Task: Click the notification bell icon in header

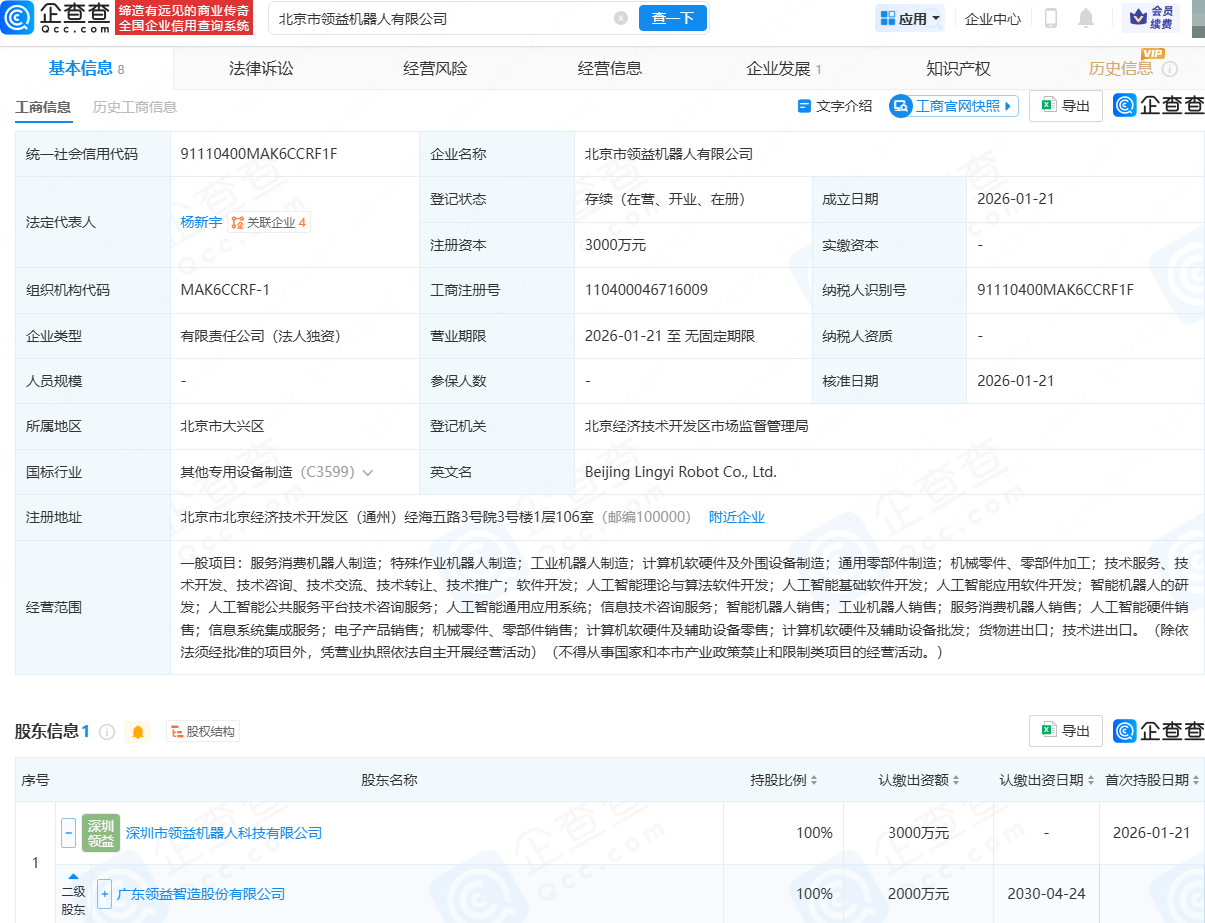Action: 1086,18
